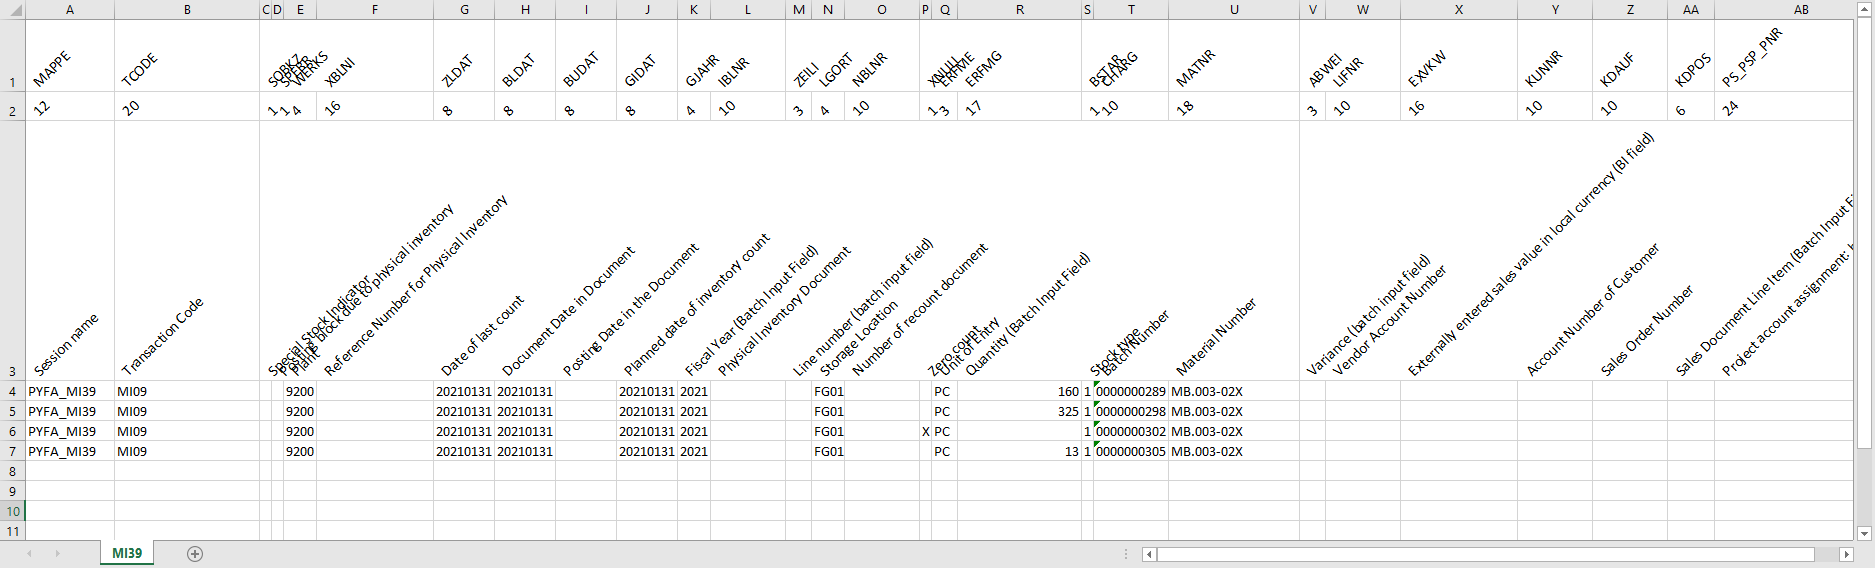Image resolution: width=1875 pixels, height=568 pixels.
Task: Click horizontal scrollbar left arrow
Action: coord(1149,554)
